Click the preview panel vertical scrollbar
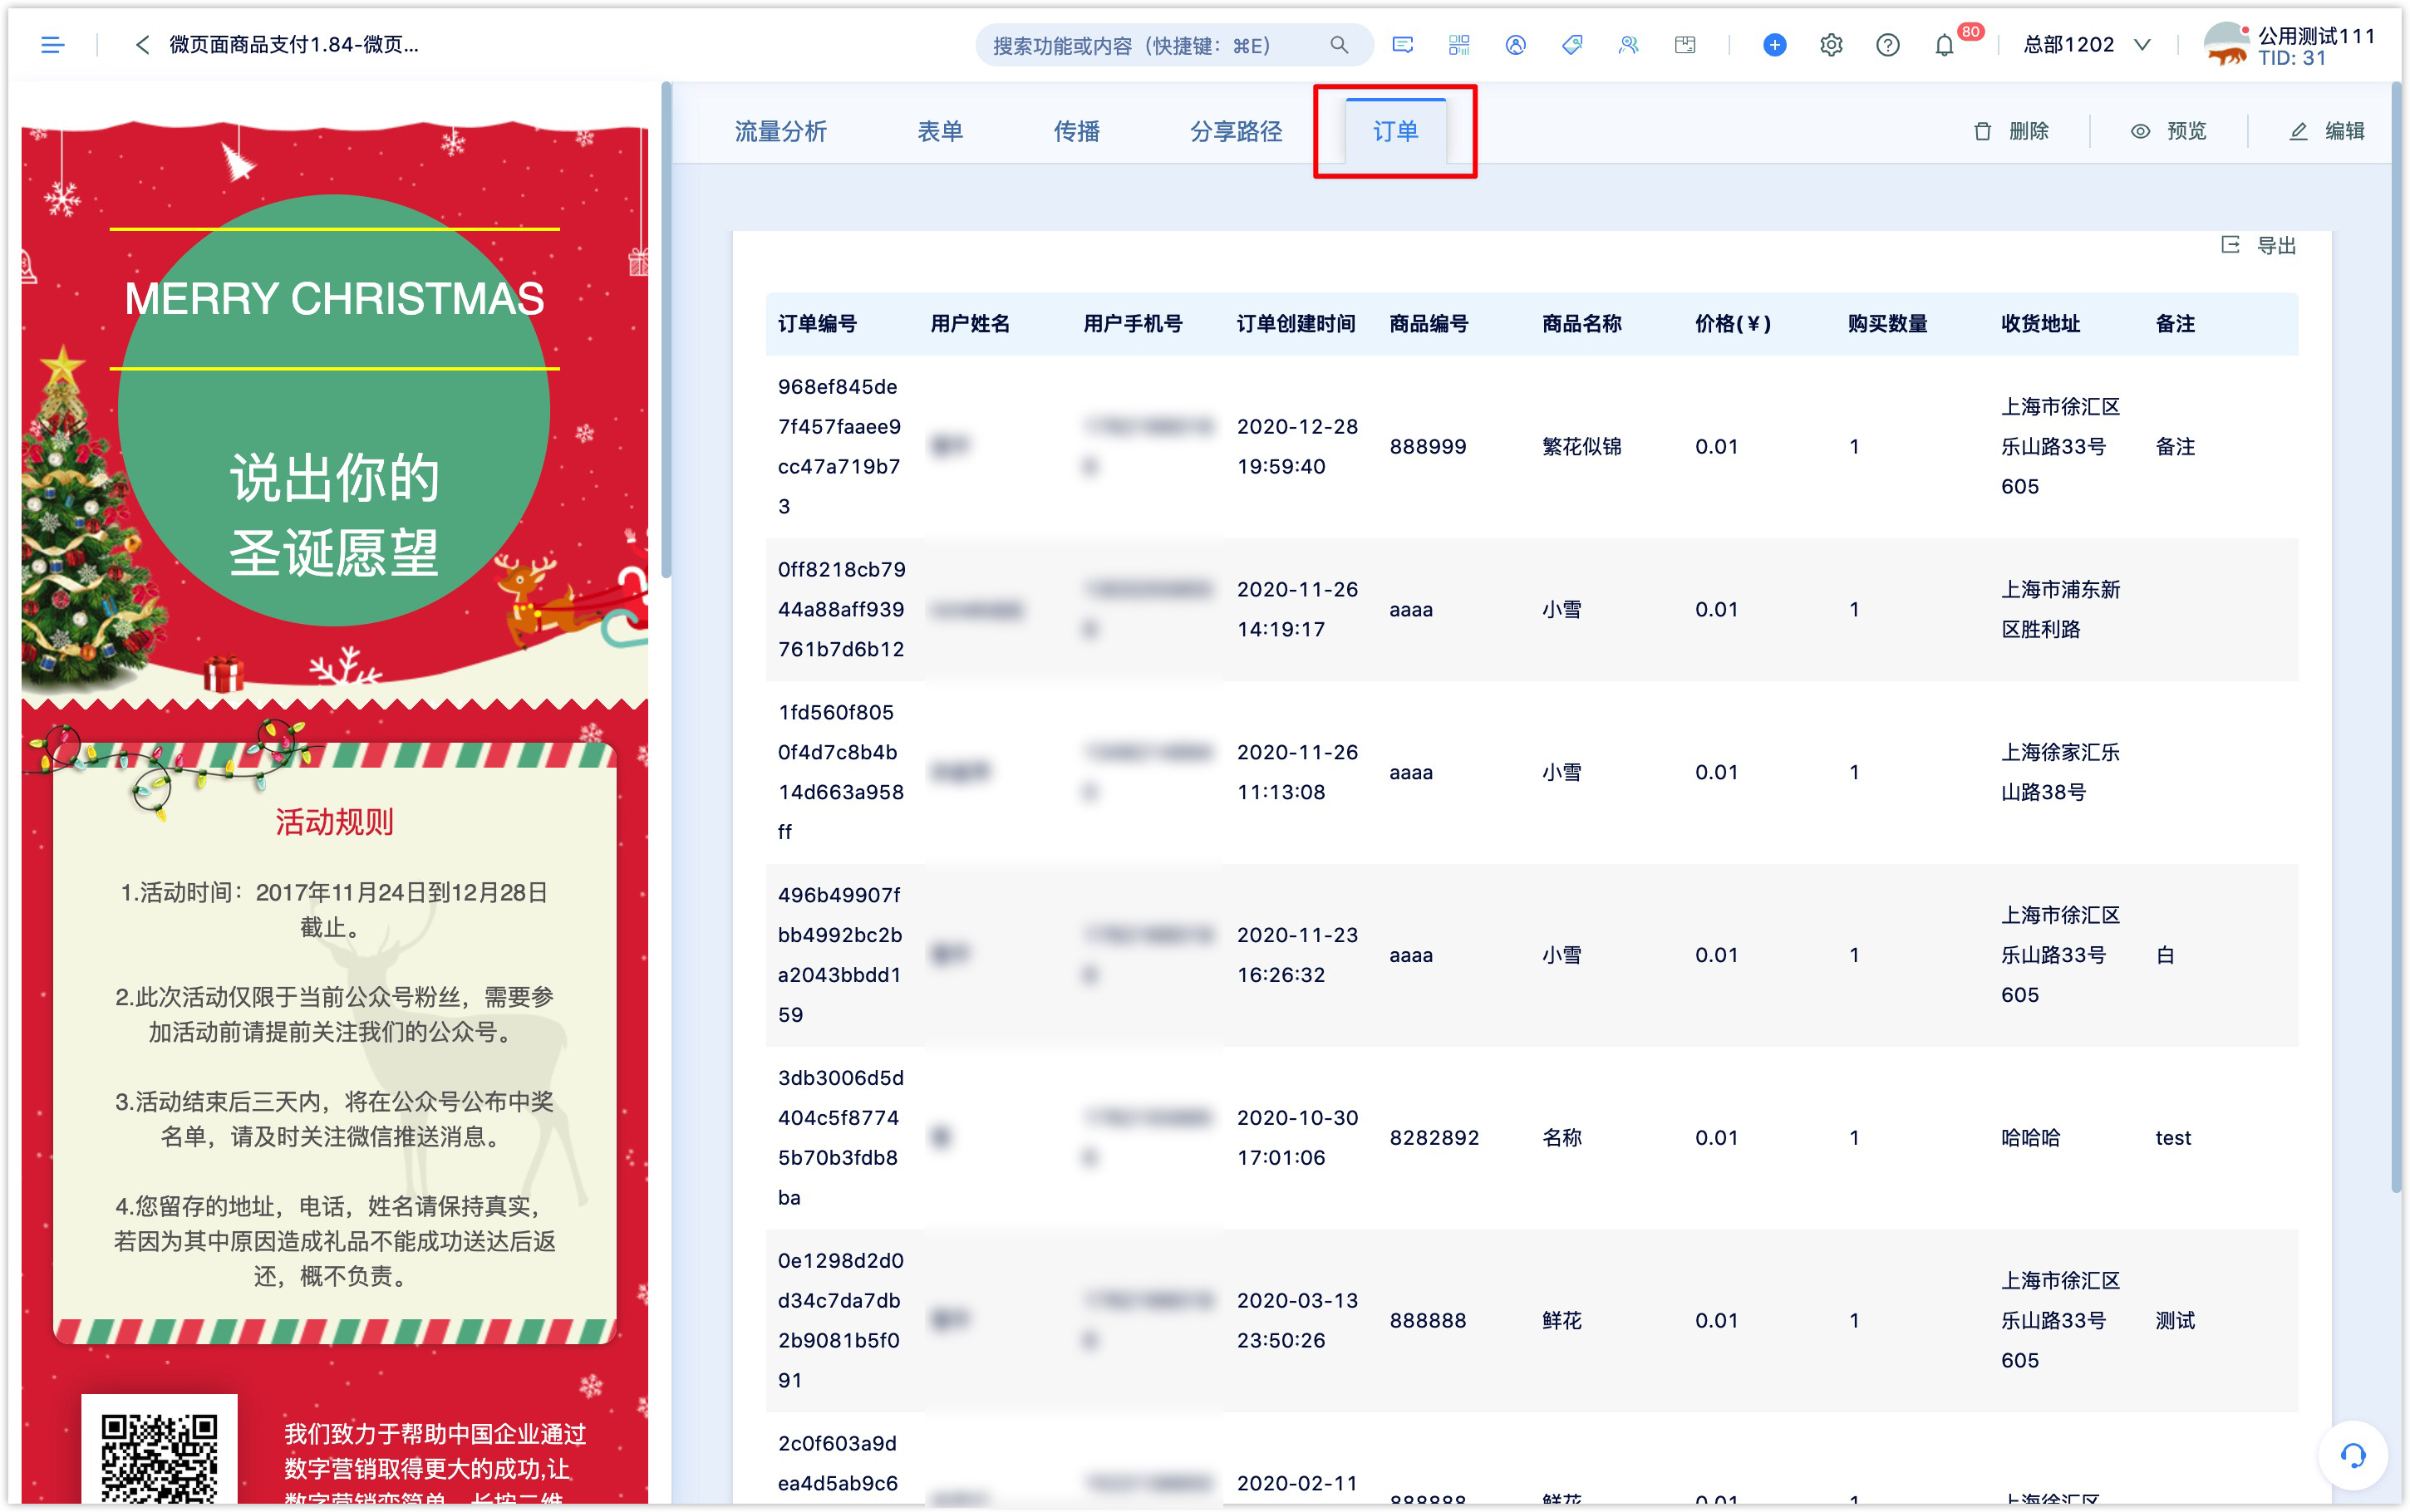The height and width of the screenshot is (1512, 2410). pyautogui.click(x=666, y=330)
